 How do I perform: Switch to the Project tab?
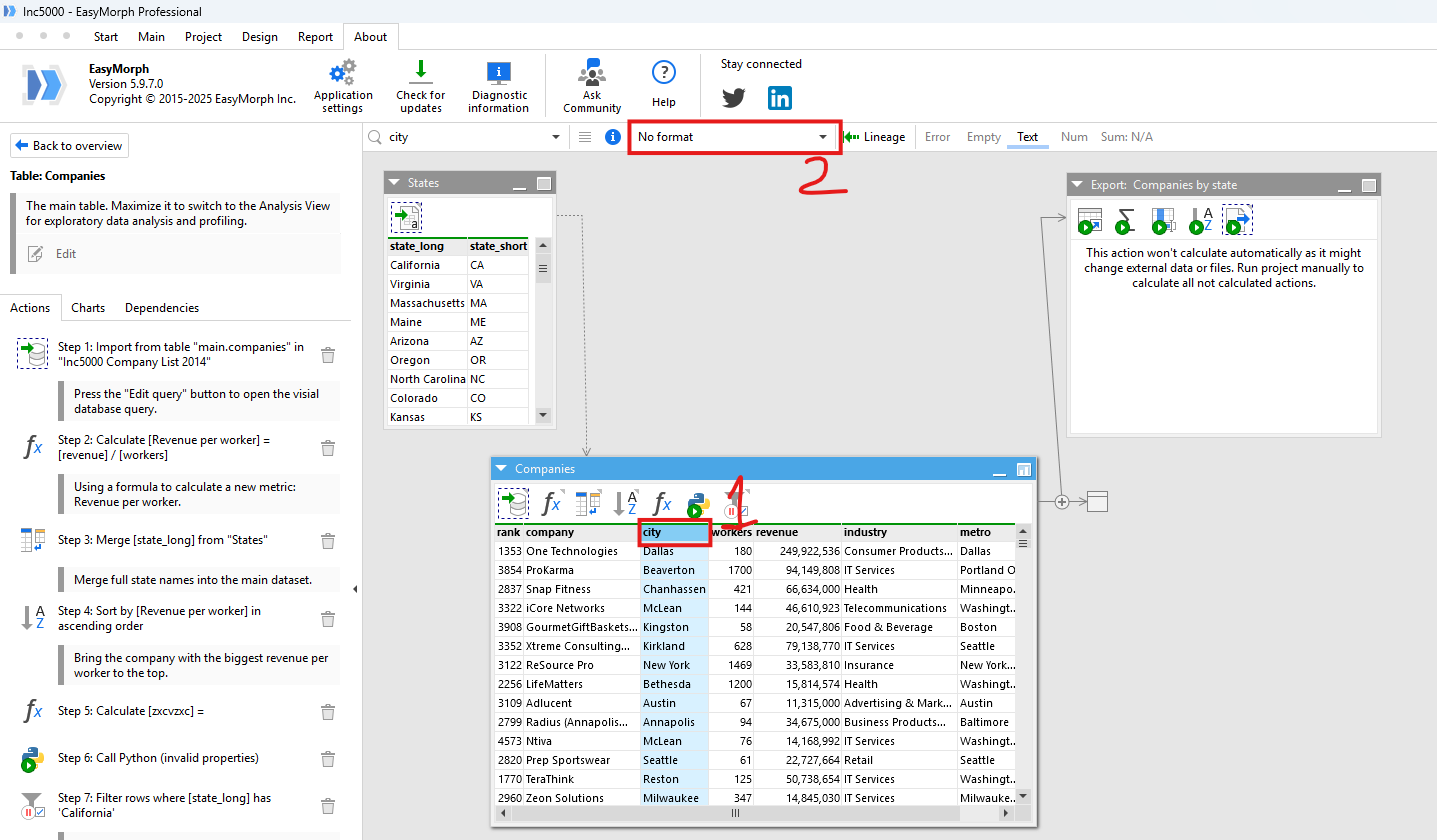click(x=204, y=37)
